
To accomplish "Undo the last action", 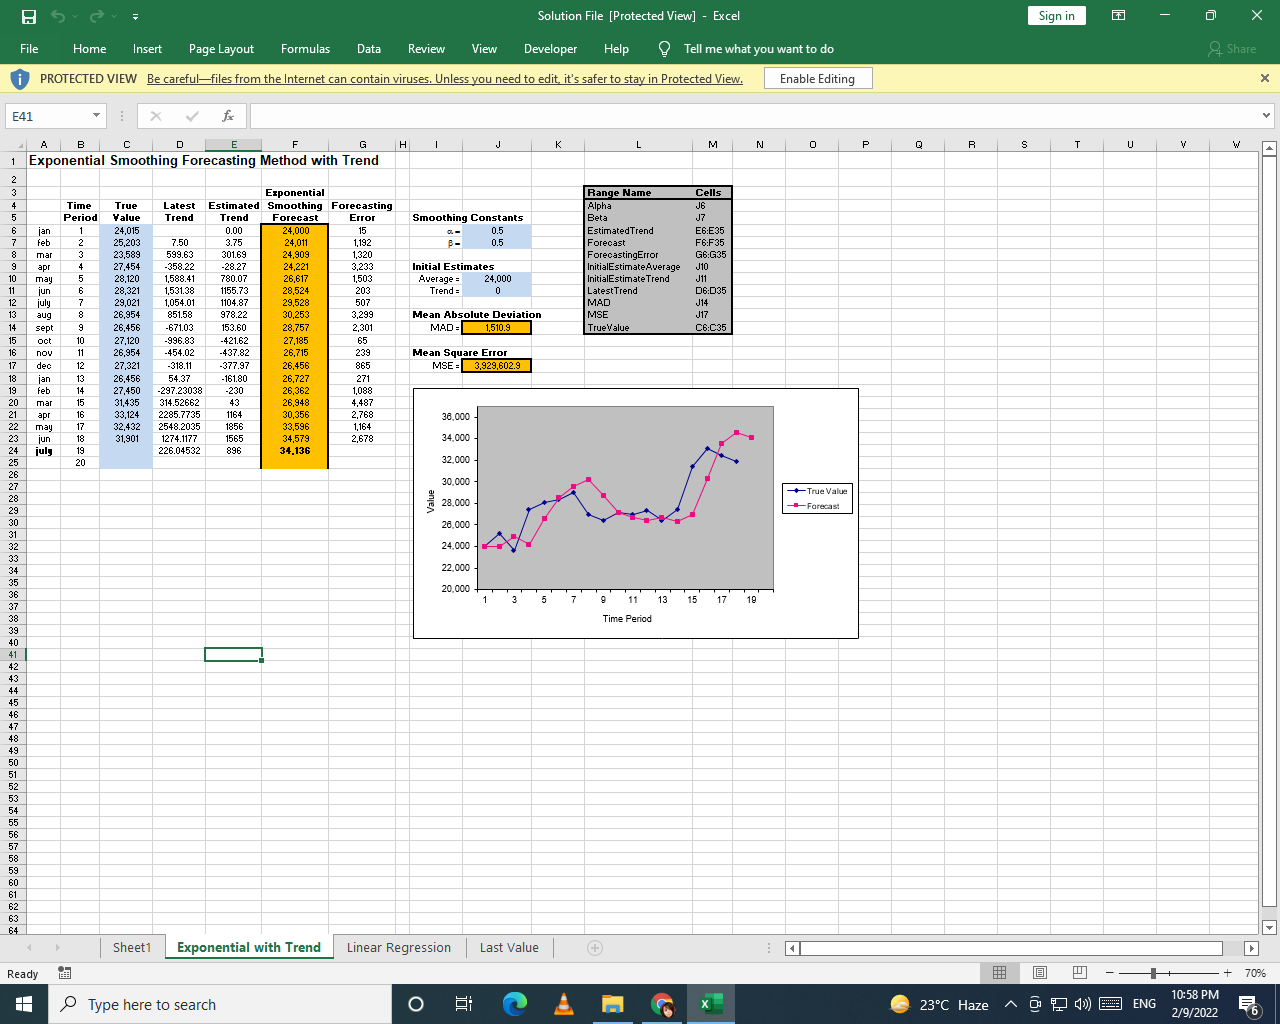I will click(x=56, y=15).
